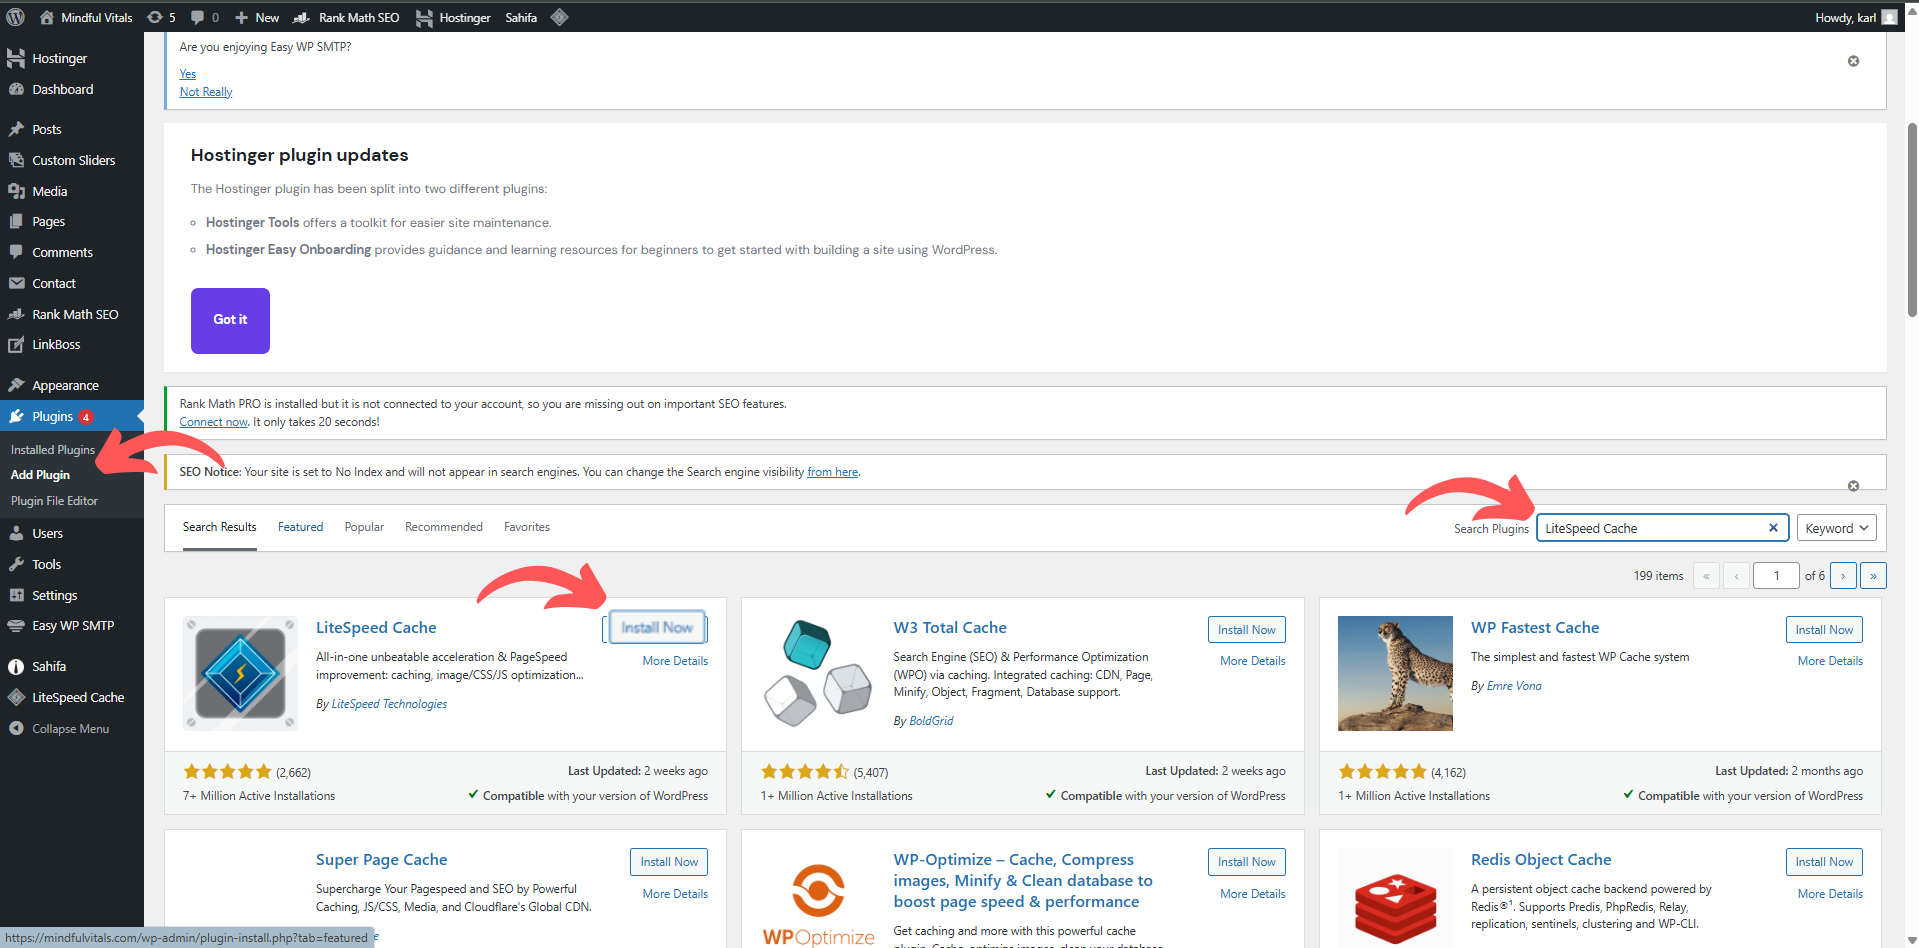Select the Search Results tab

click(219, 527)
